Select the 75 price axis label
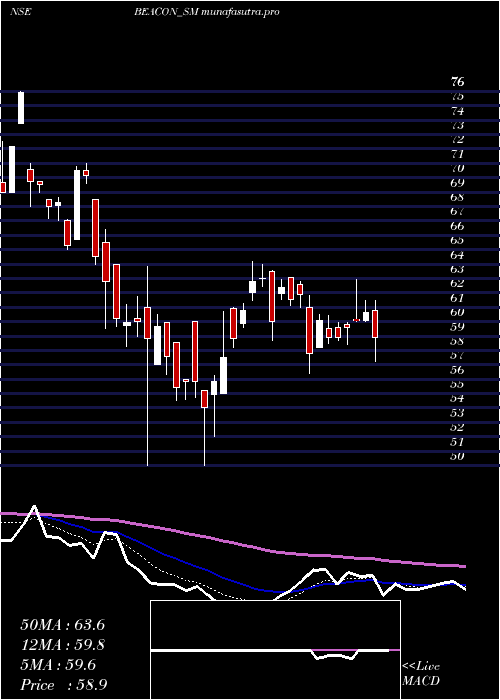Screen dimensions: 500x700 458,96
